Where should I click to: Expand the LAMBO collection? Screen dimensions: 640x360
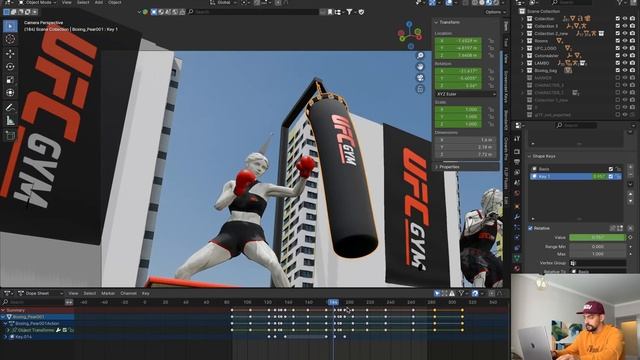522,63
